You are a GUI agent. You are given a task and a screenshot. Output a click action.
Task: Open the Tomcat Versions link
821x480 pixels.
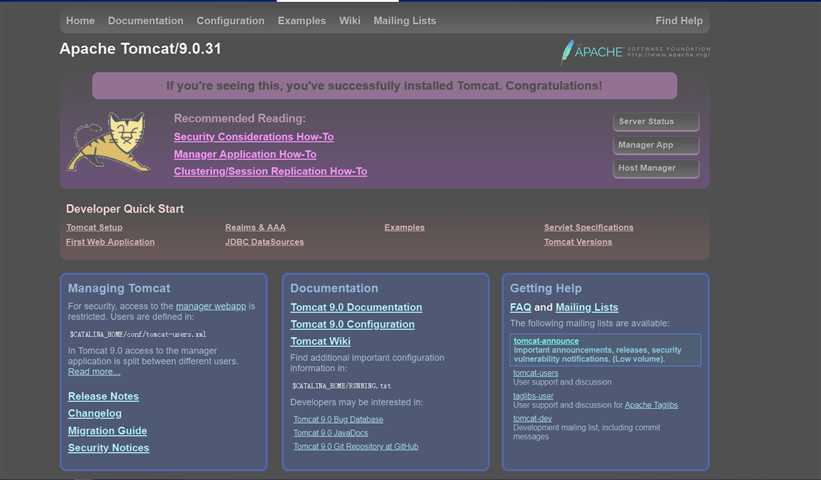tap(578, 242)
